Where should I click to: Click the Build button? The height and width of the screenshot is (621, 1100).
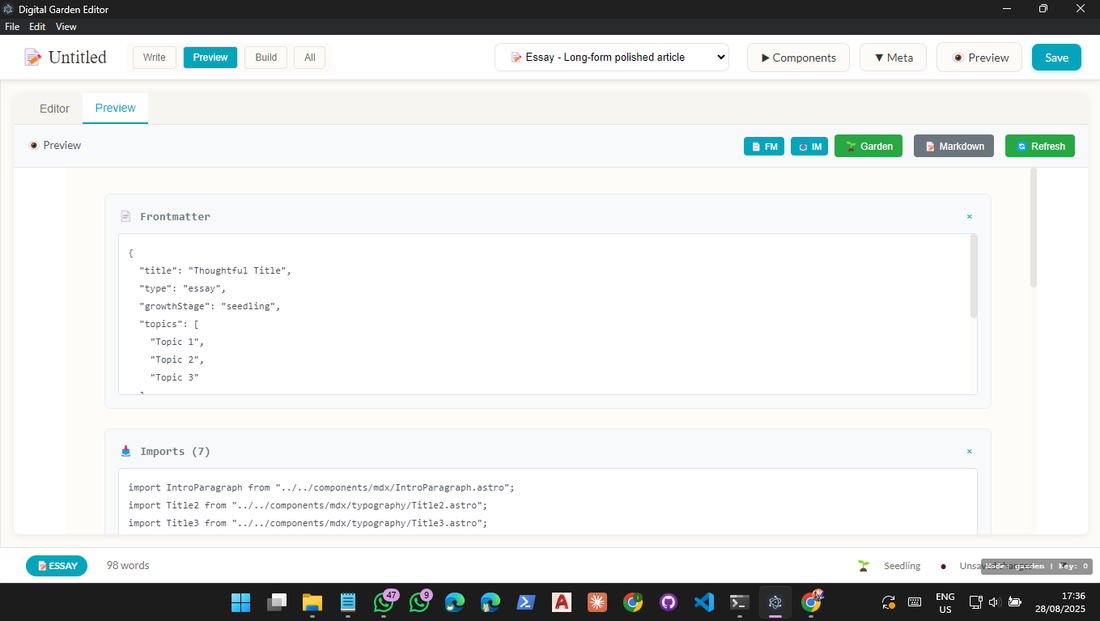click(265, 57)
